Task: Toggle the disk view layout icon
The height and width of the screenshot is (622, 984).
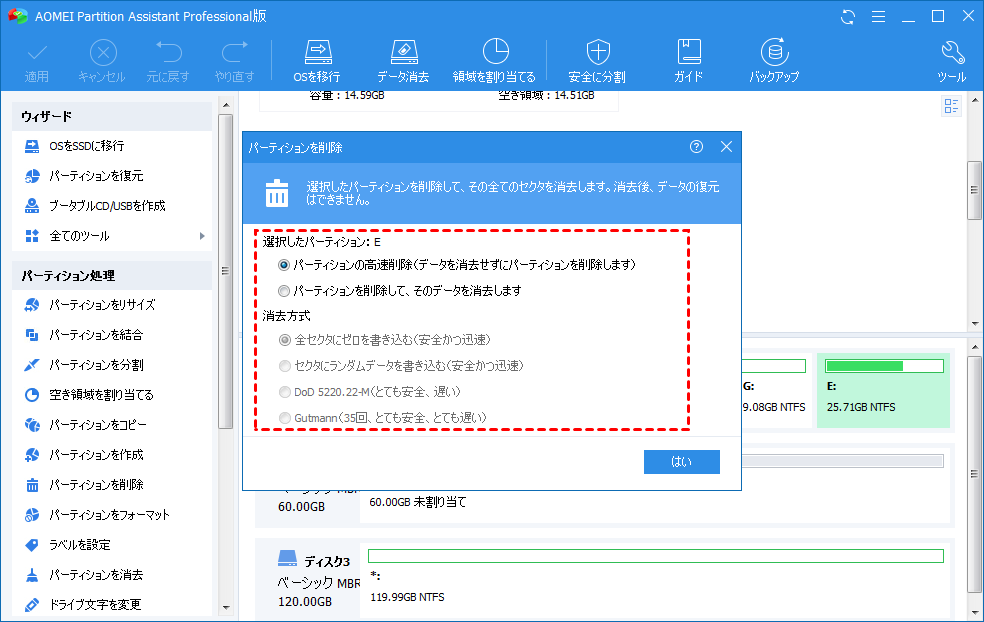Action: click(x=951, y=106)
